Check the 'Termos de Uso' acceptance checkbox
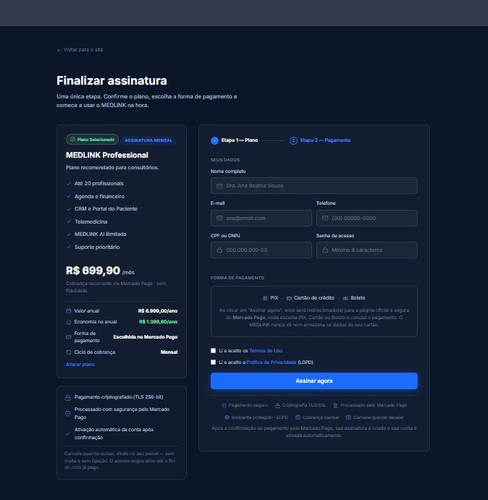Viewport: 488px width, 500px height. click(213, 351)
